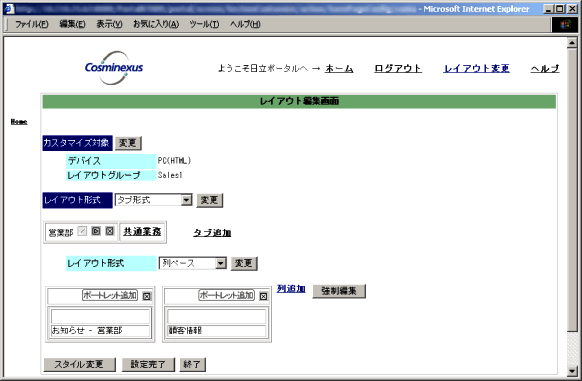Open the ツール(T) menu
The image size is (582, 381).
tap(204, 24)
